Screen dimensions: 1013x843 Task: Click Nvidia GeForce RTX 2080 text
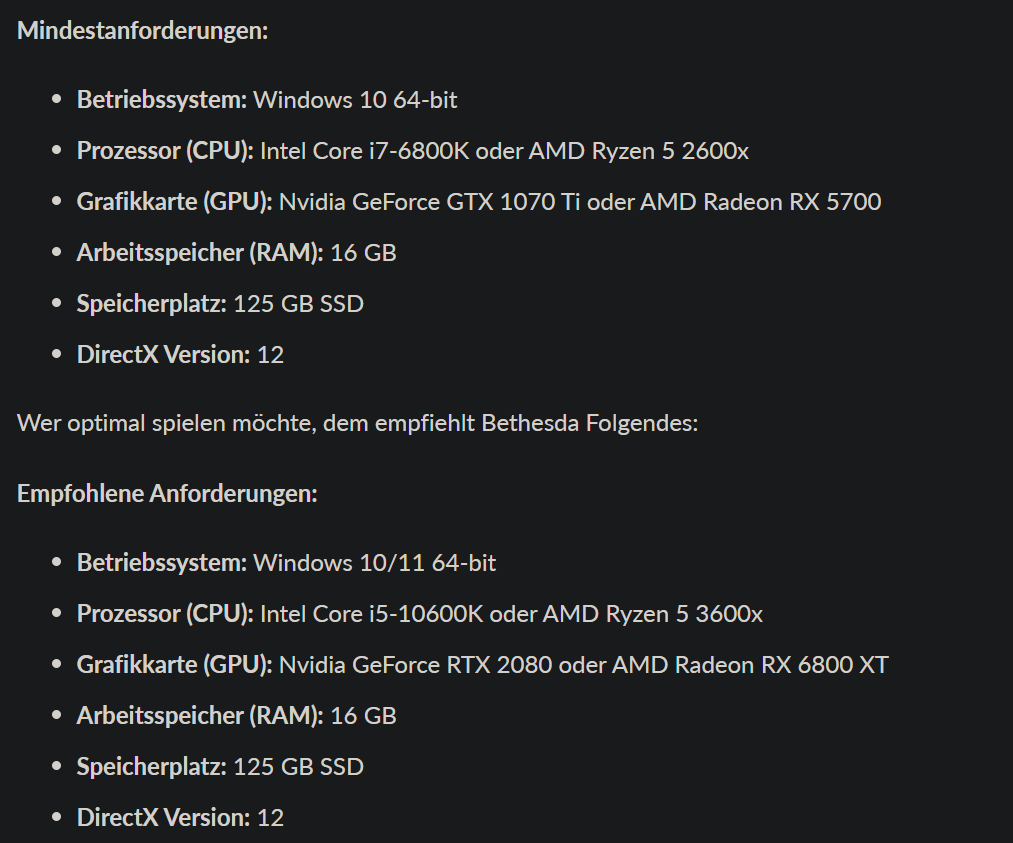pos(415,665)
